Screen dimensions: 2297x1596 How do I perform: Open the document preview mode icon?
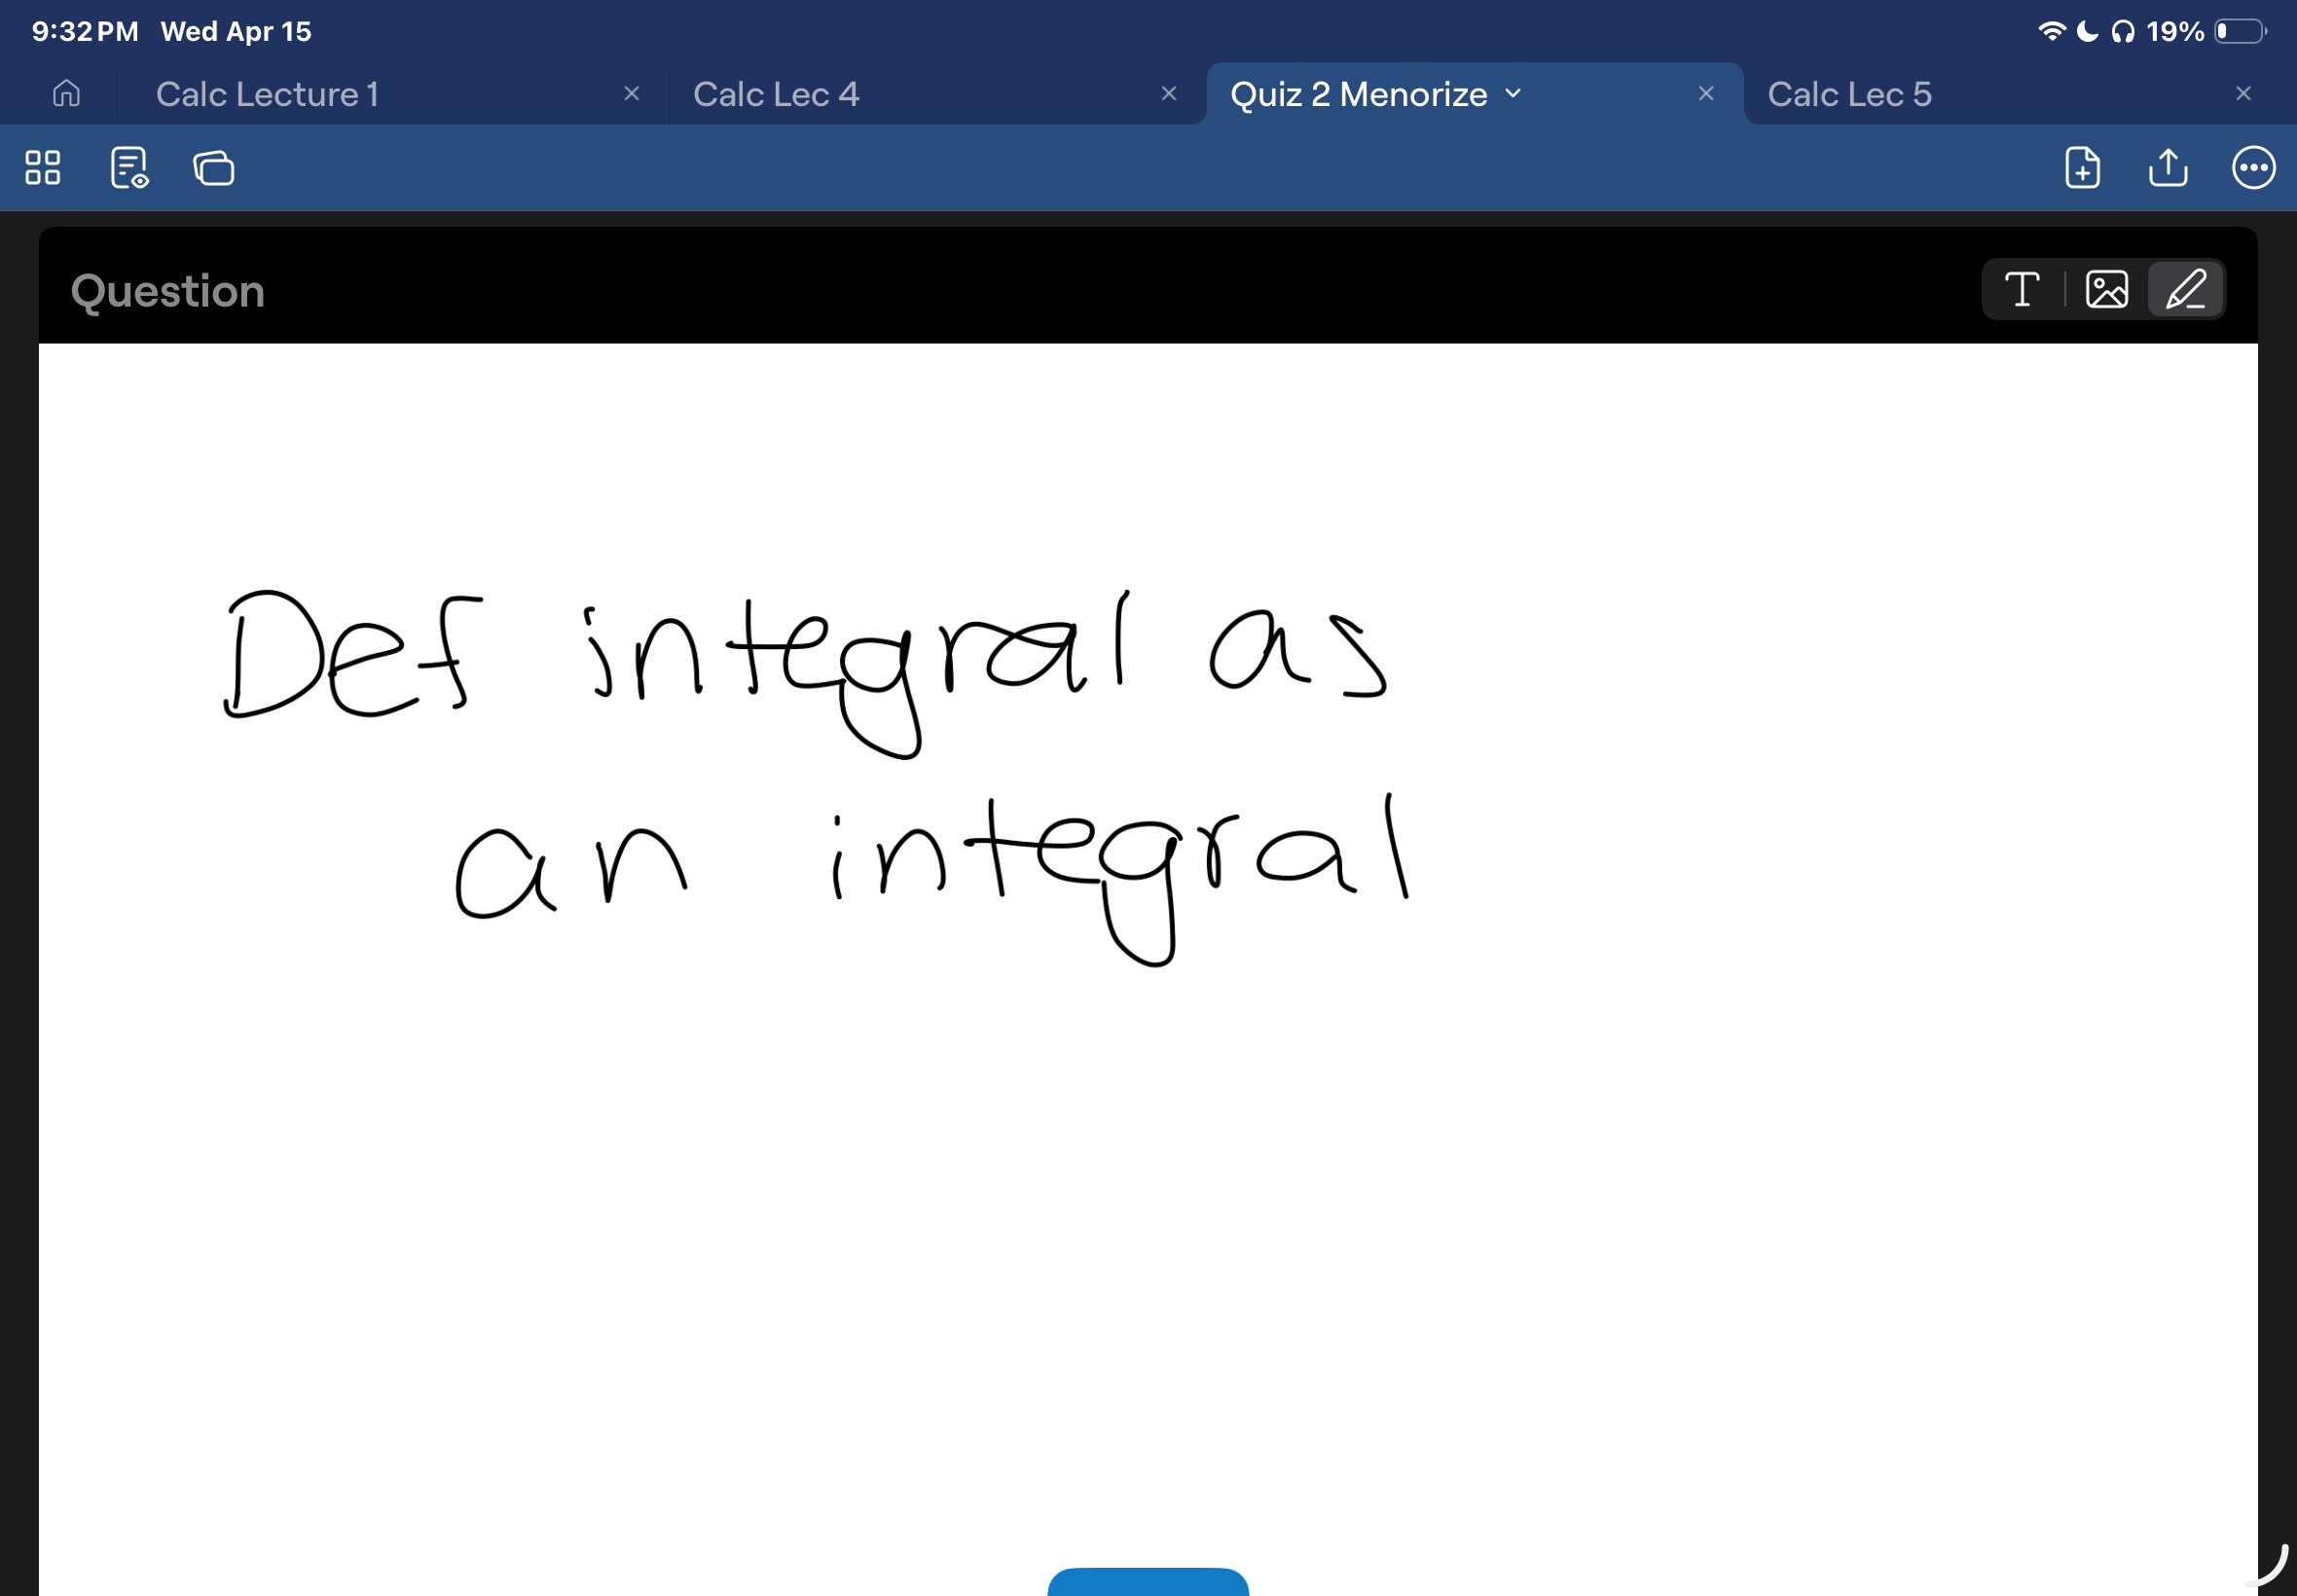point(129,167)
